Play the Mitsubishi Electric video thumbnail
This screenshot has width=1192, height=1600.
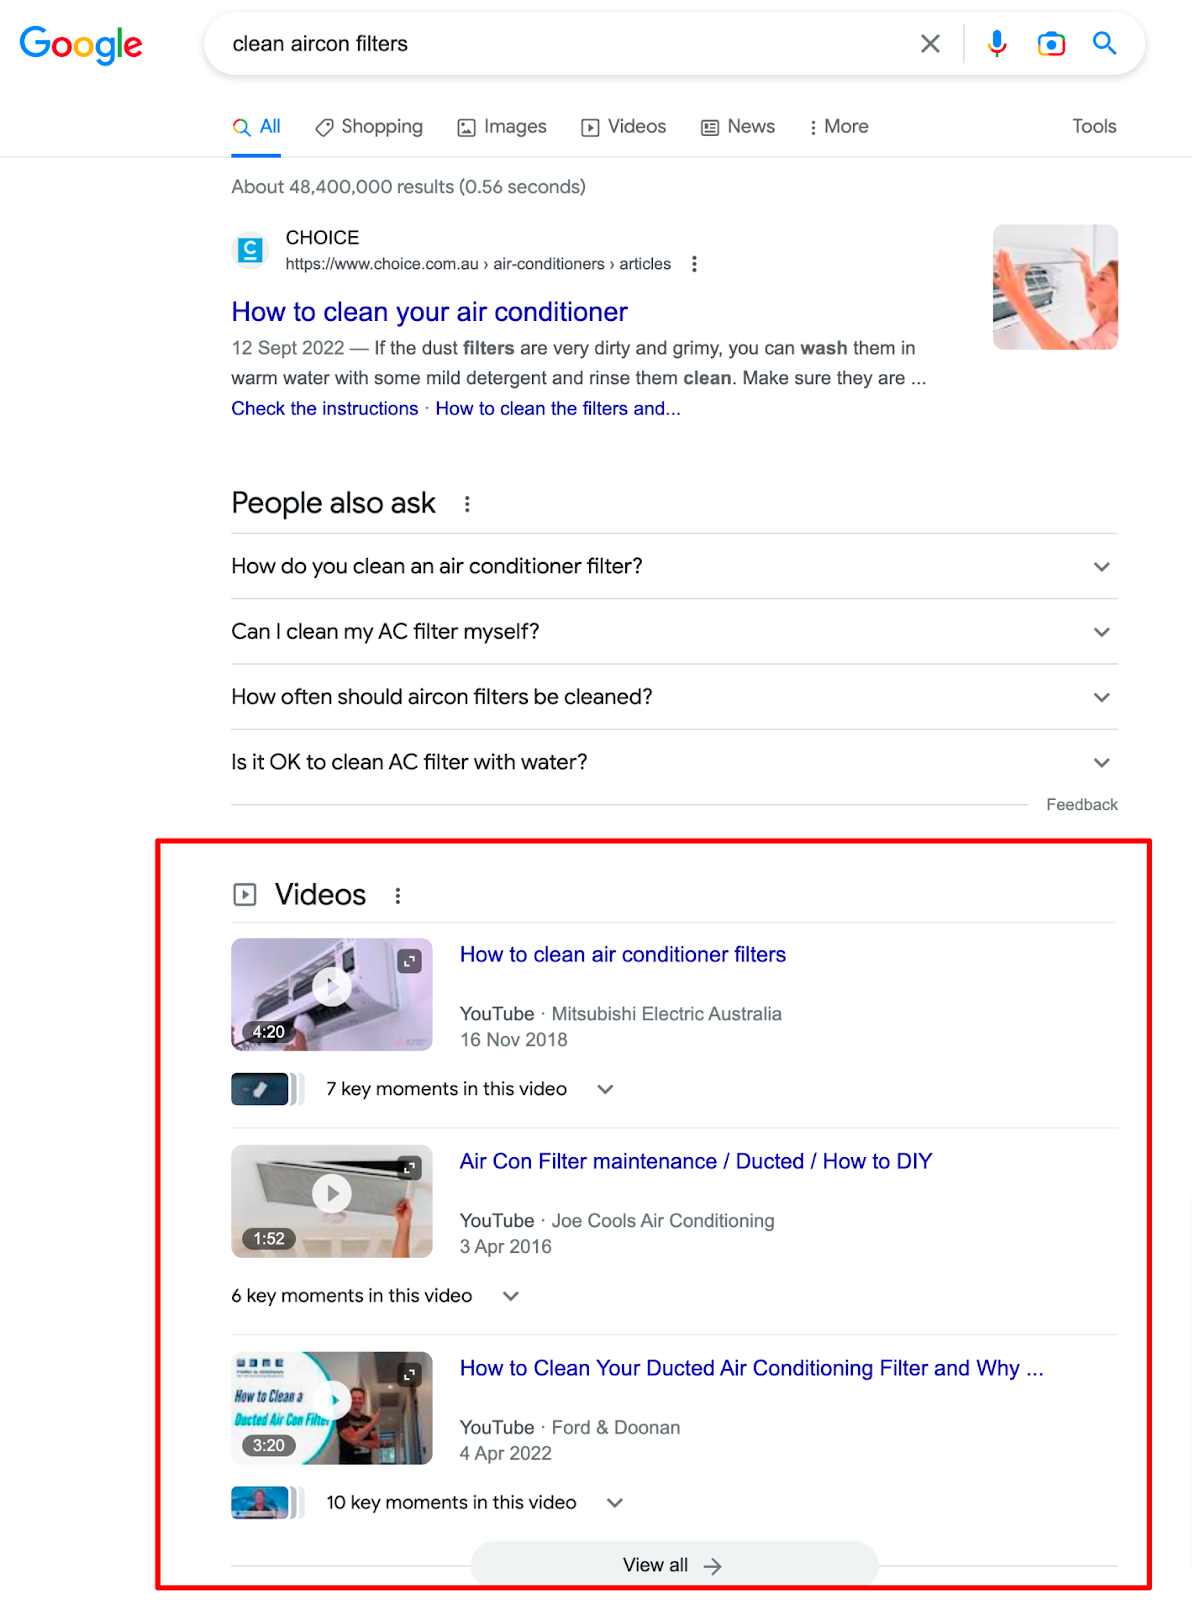click(332, 994)
